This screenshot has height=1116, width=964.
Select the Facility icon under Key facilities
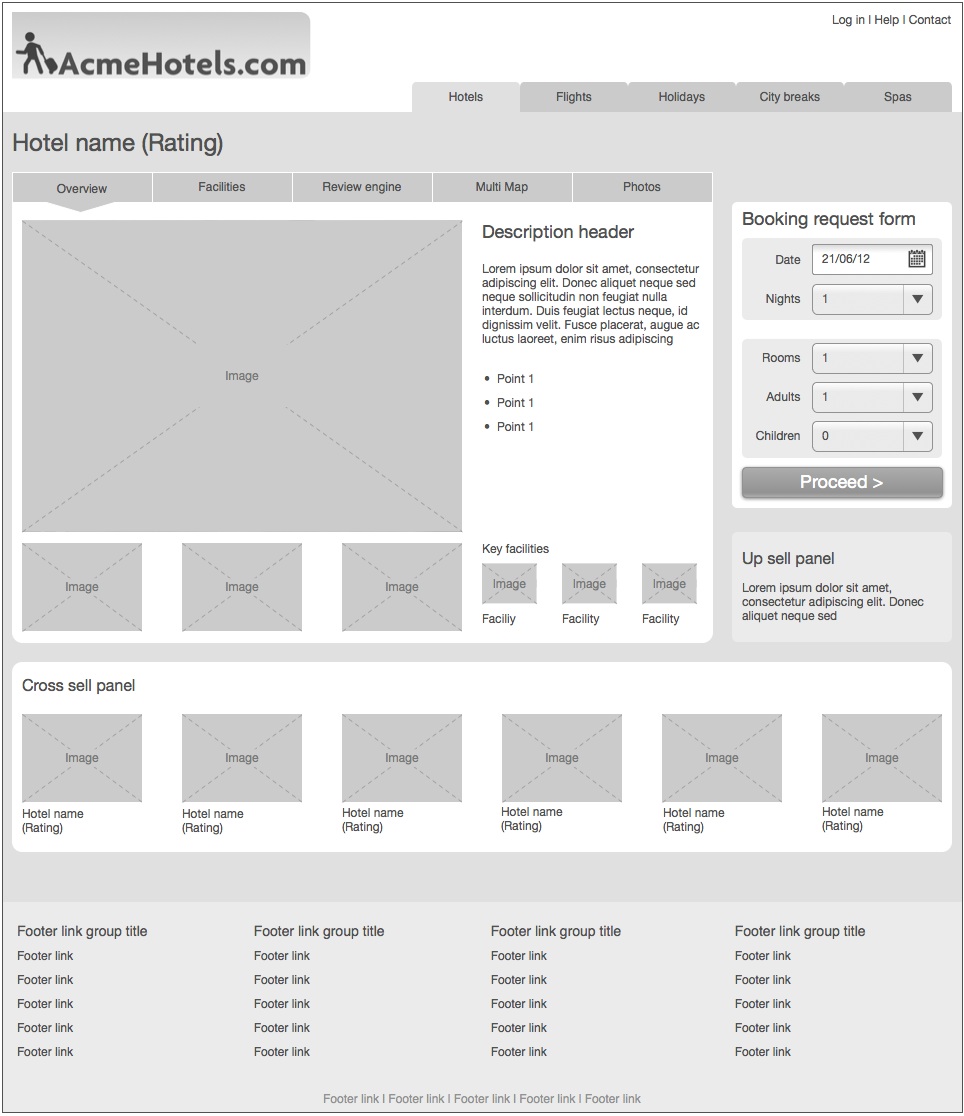[x=589, y=584]
